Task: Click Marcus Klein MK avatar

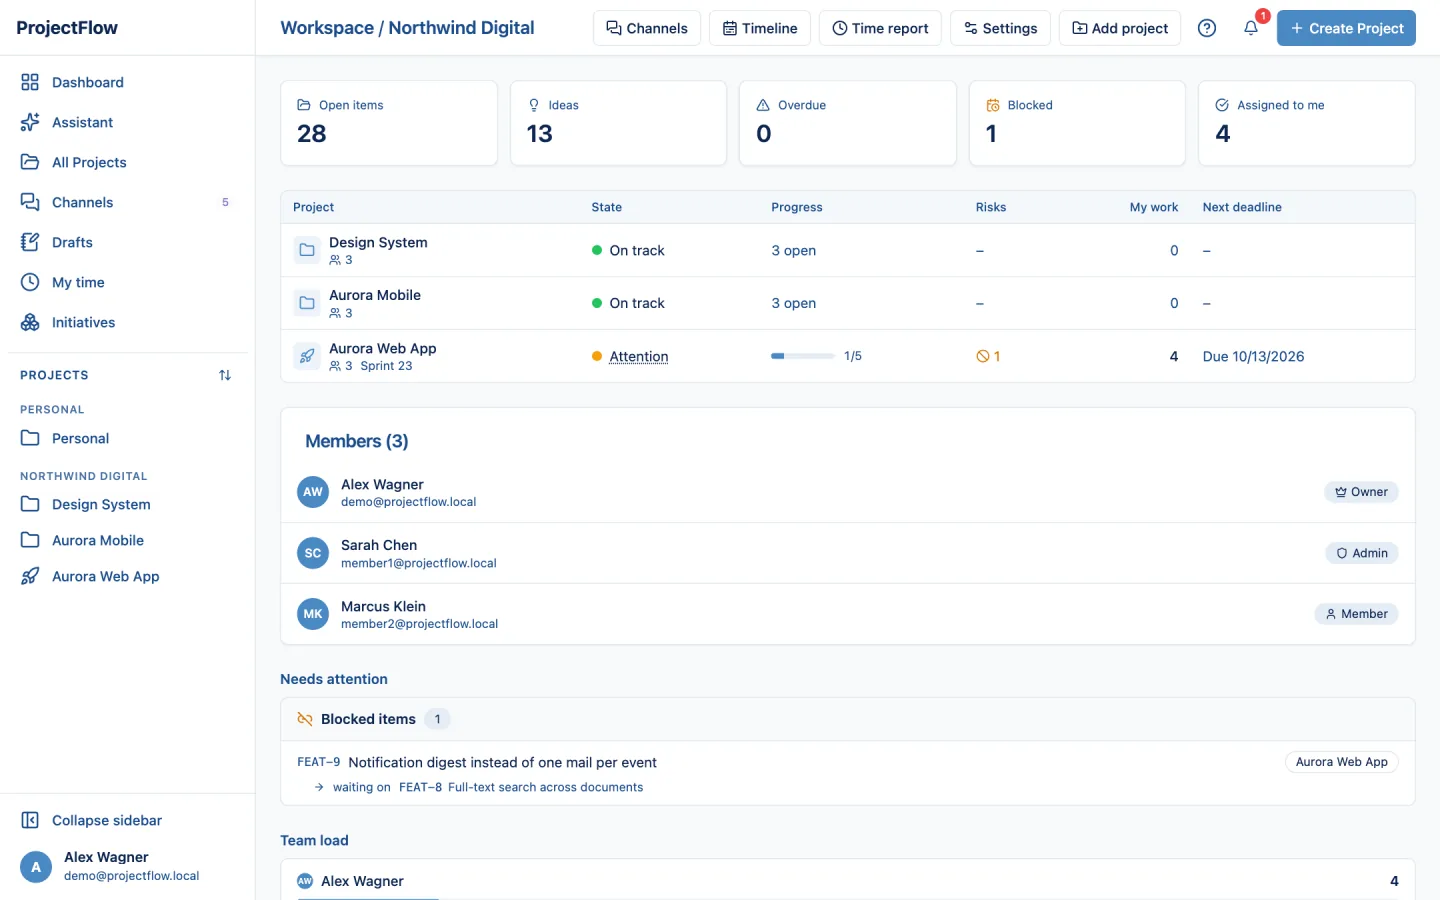Action: pos(313,614)
